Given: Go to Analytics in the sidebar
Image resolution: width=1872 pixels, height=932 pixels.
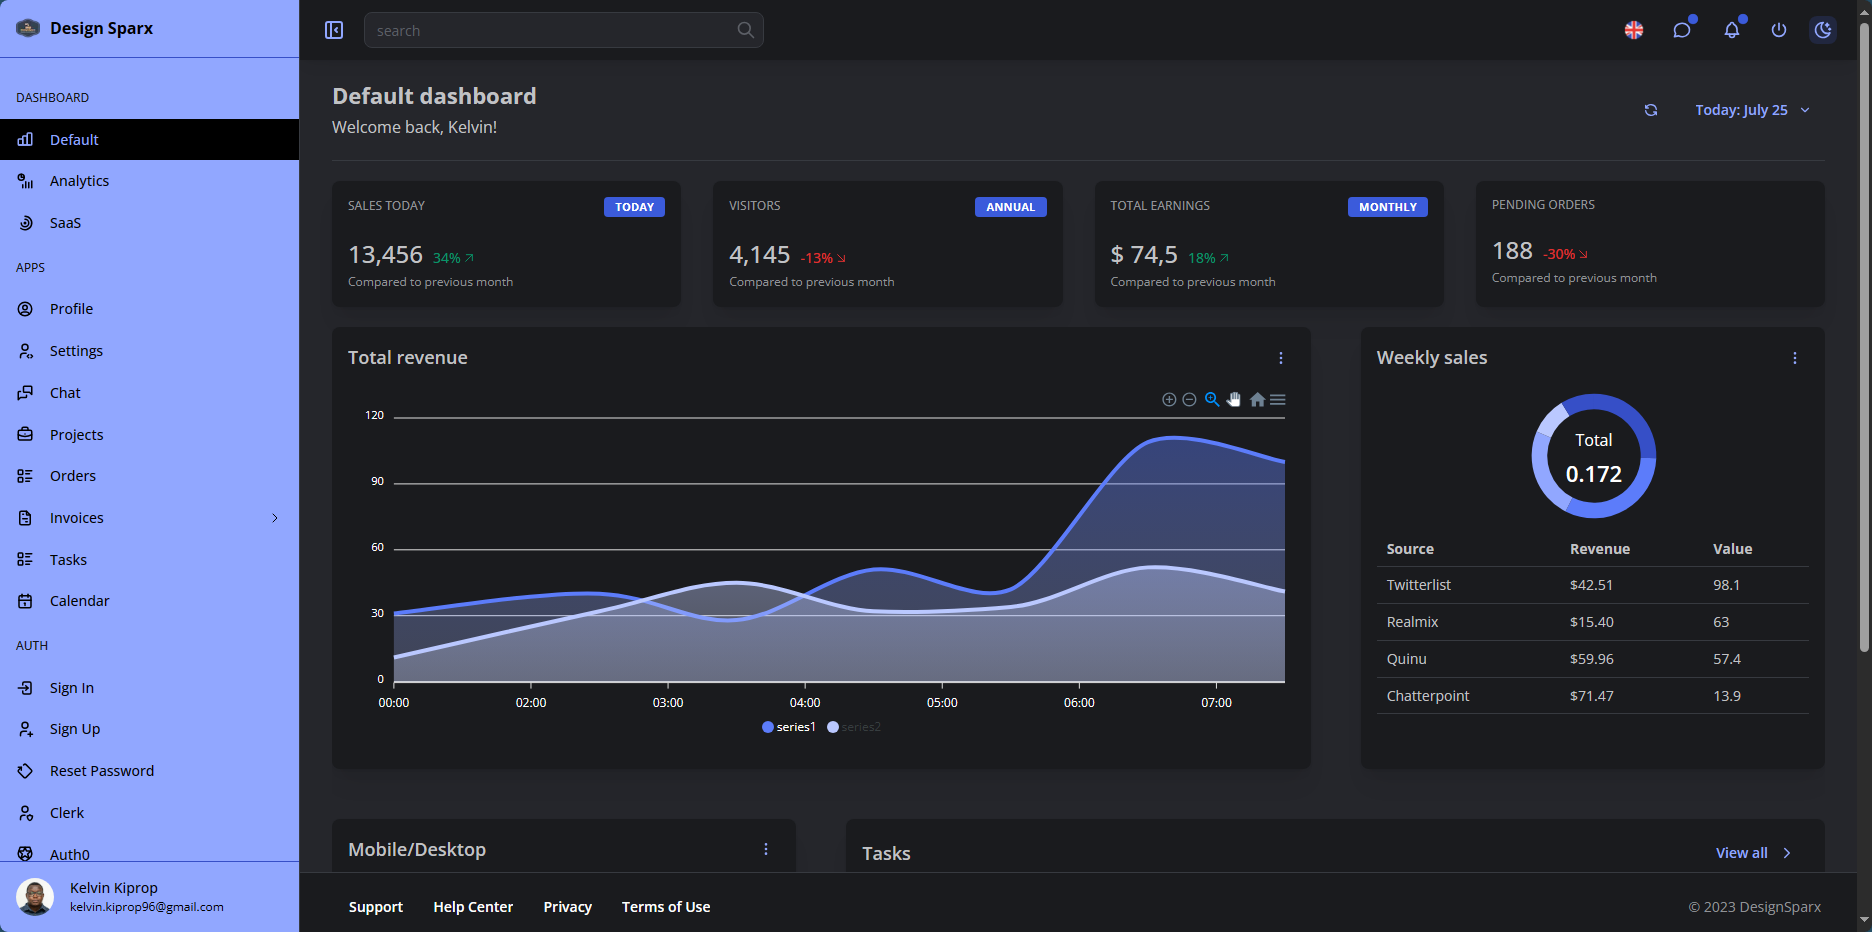Looking at the screenshot, I should pyautogui.click(x=80, y=181).
